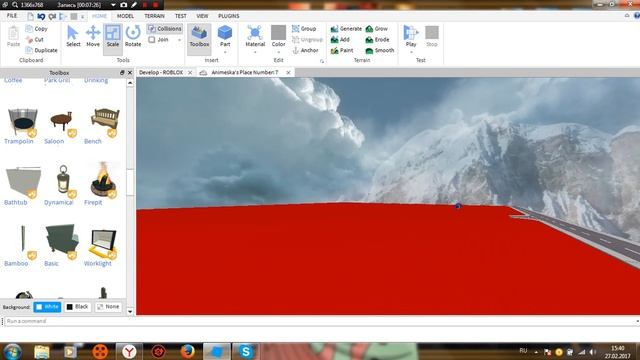This screenshot has width=640, height=360.
Task: Open Skype from the taskbar
Action: [246, 351]
